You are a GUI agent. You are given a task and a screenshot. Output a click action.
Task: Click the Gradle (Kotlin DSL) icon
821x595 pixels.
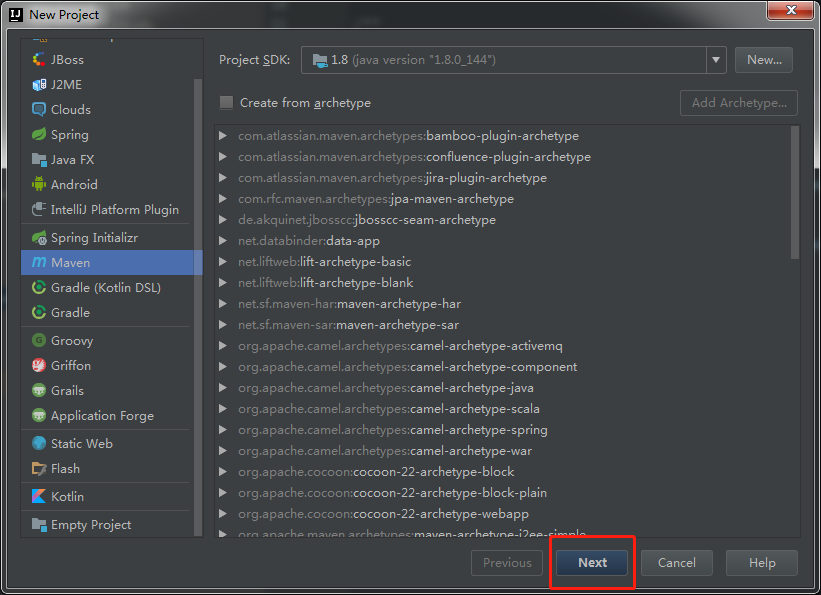[x=39, y=288]
